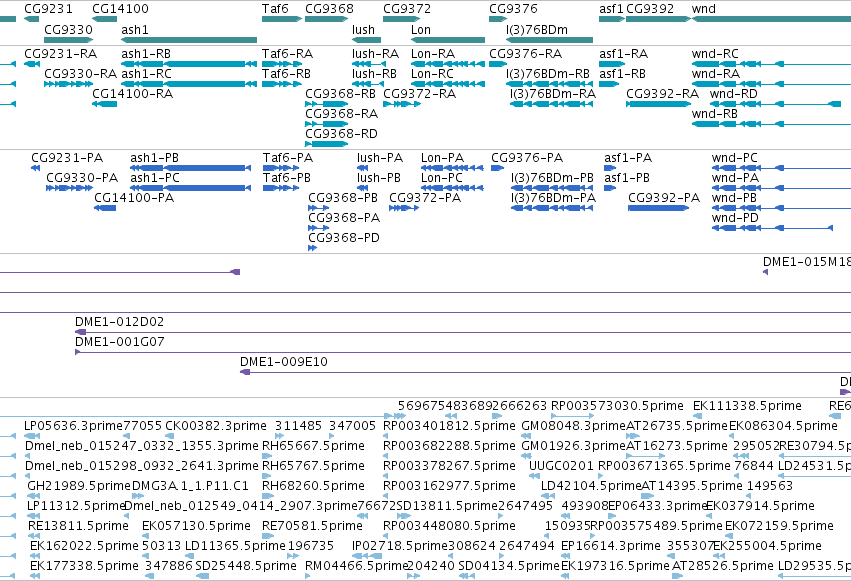The image size is (851, 581).
Task: Click the RH65667.5prime EST label
Action: (313, 446)
